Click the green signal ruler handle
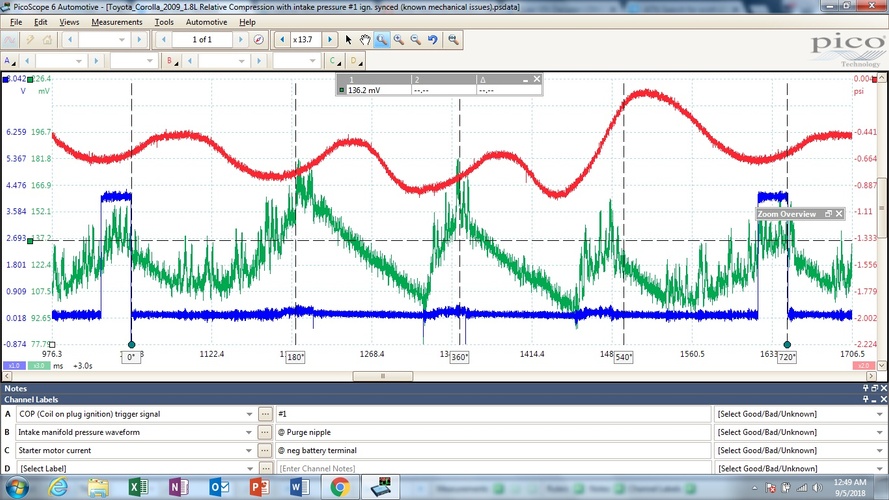Image resolution: width=889 pixels, height=500 pixels. (30, 241)
